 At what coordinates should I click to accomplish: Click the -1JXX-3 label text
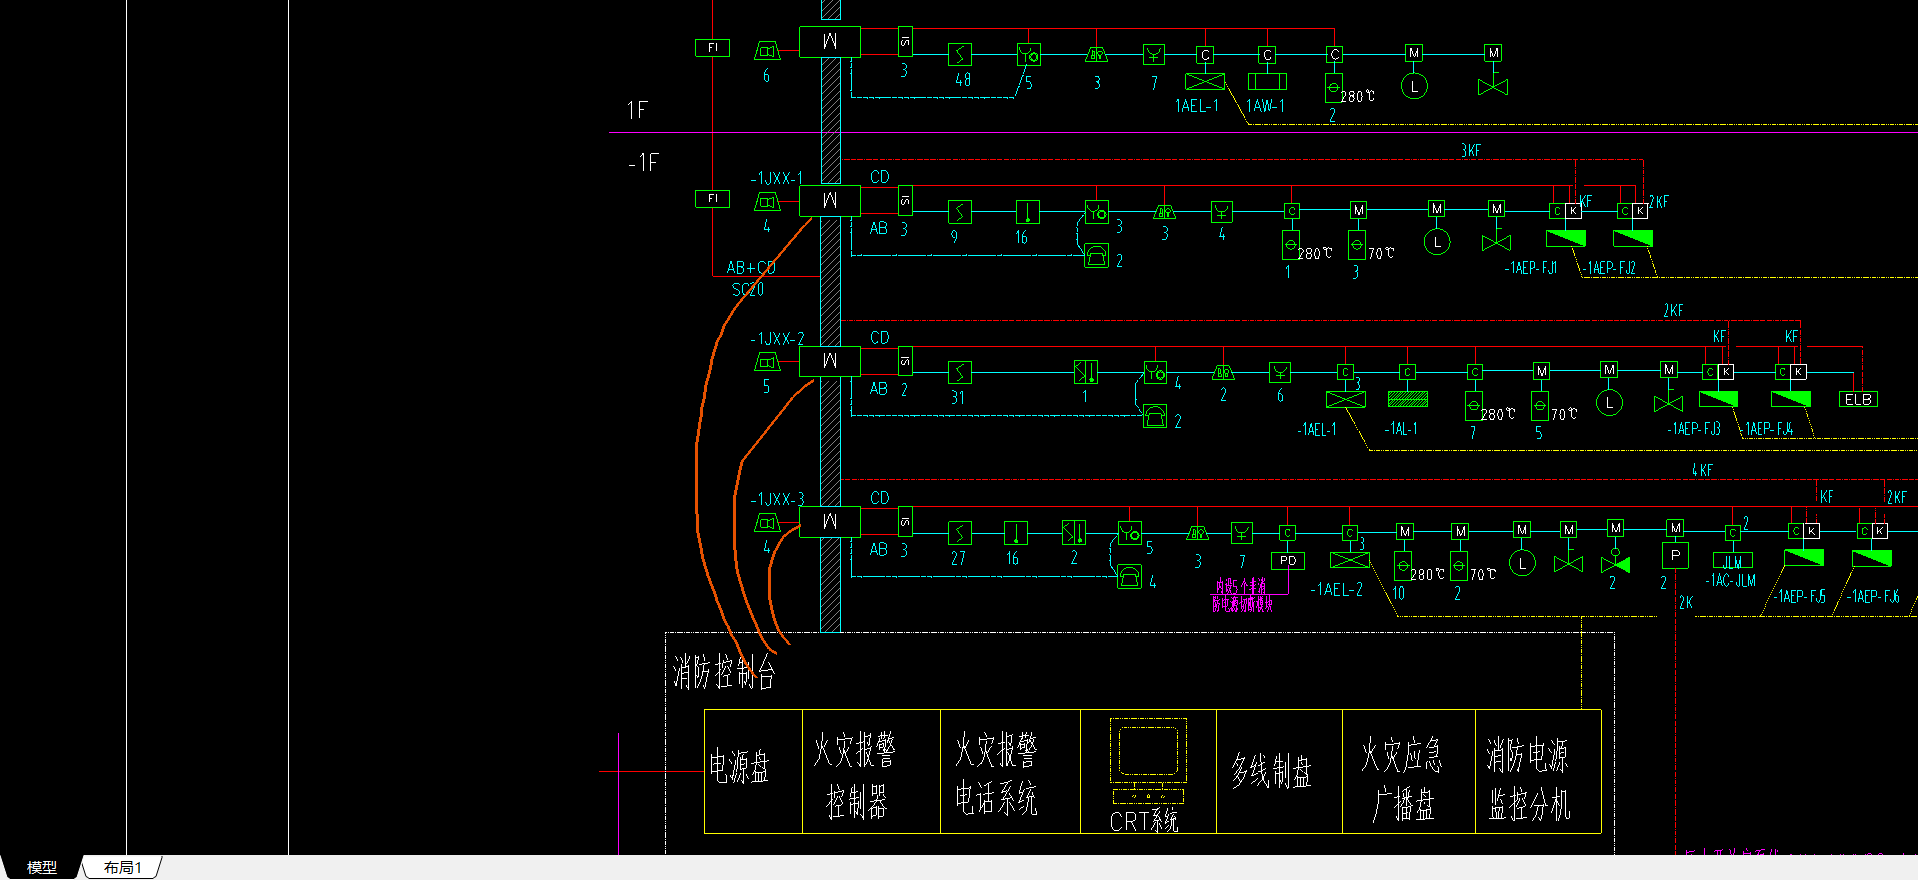777,499
